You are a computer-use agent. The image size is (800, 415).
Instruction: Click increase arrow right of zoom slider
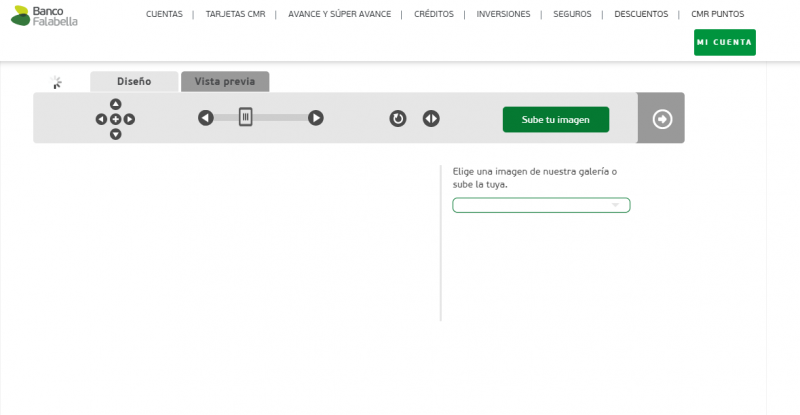click(315, 118)
